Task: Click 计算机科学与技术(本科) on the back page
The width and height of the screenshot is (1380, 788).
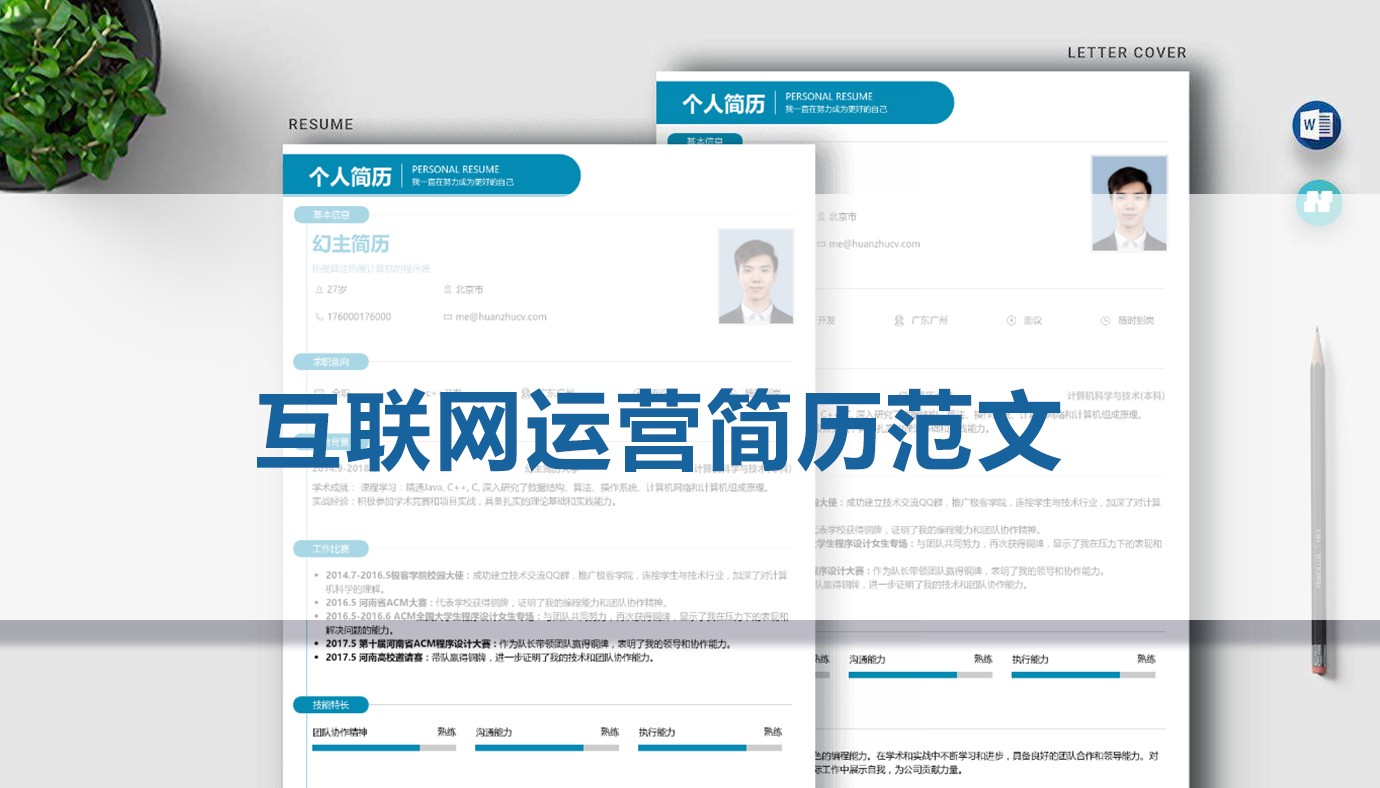Action: point(1116,396)
